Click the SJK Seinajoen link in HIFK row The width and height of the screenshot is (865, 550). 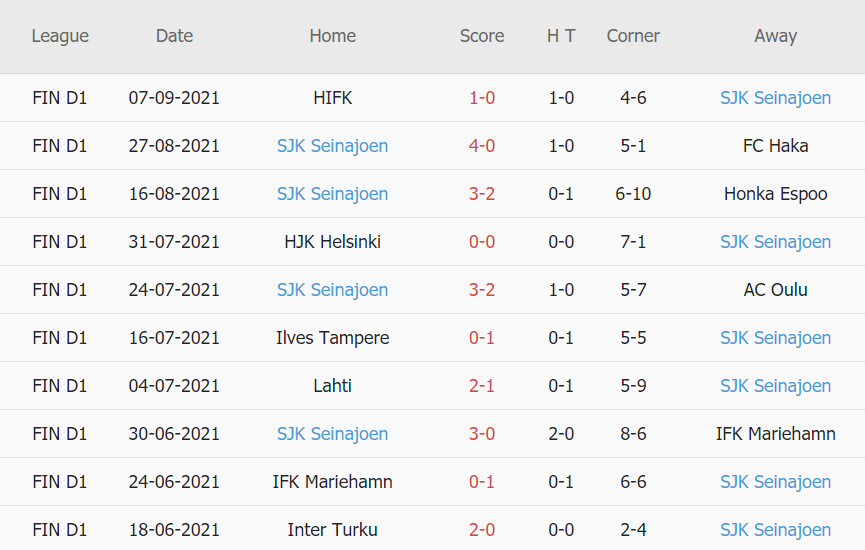click(775, 98)
